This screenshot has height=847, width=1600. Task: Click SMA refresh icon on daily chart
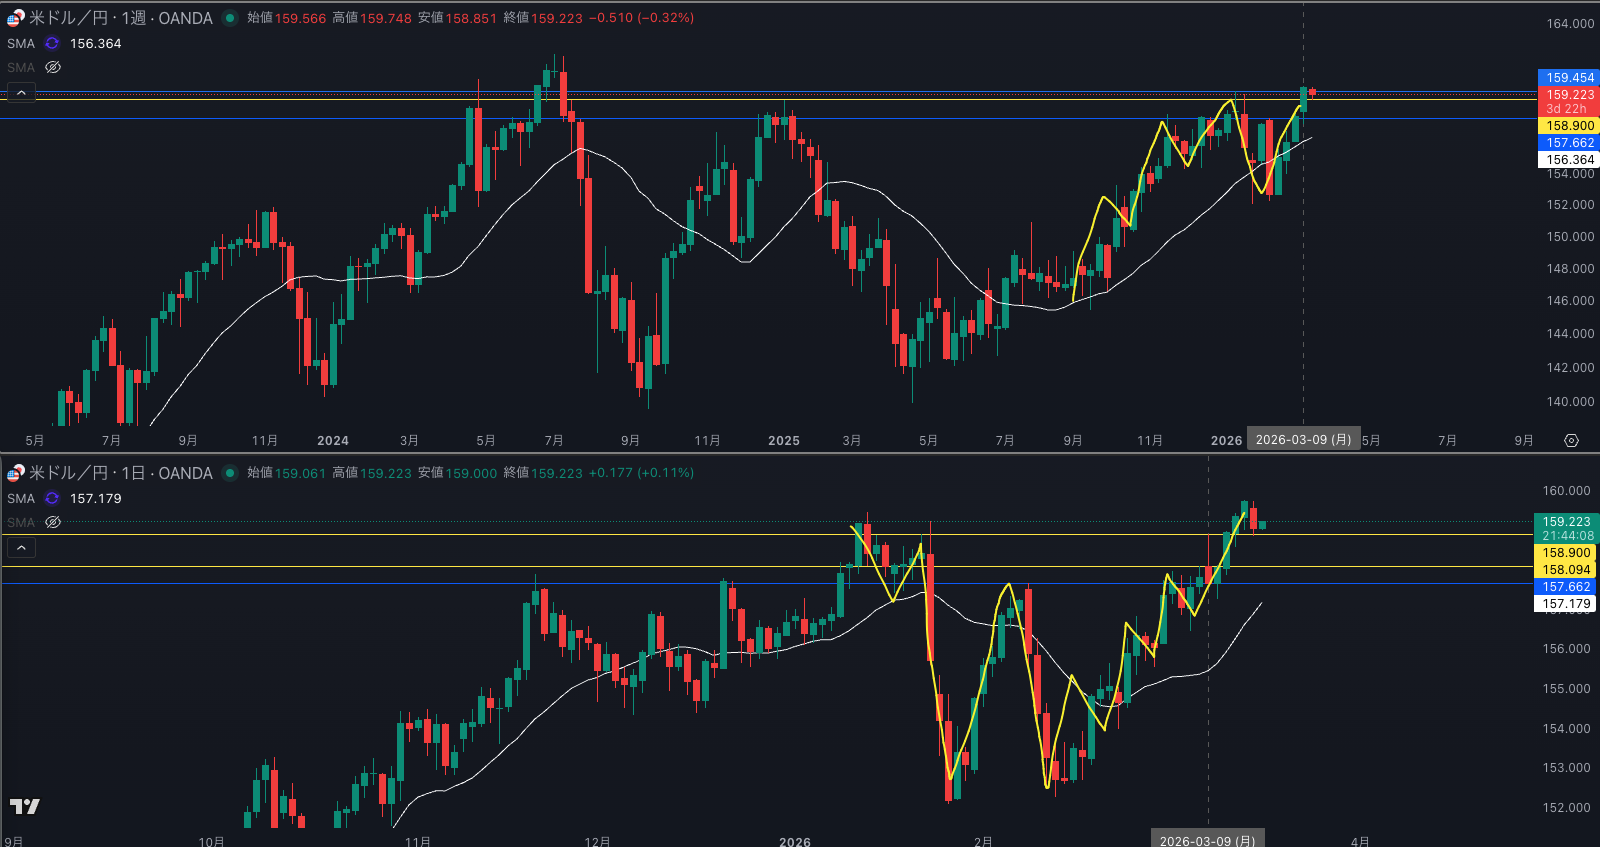[52, 499]
